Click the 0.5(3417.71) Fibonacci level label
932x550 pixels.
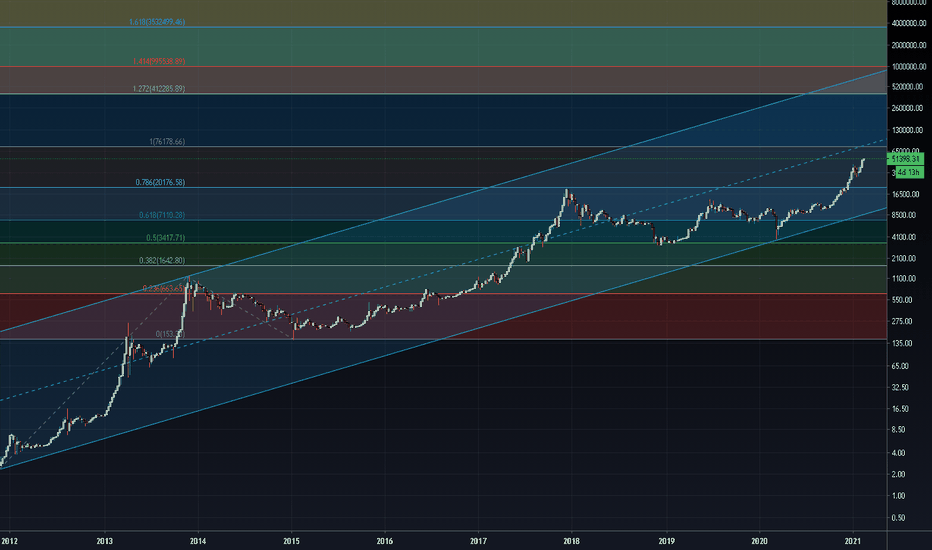165,238
